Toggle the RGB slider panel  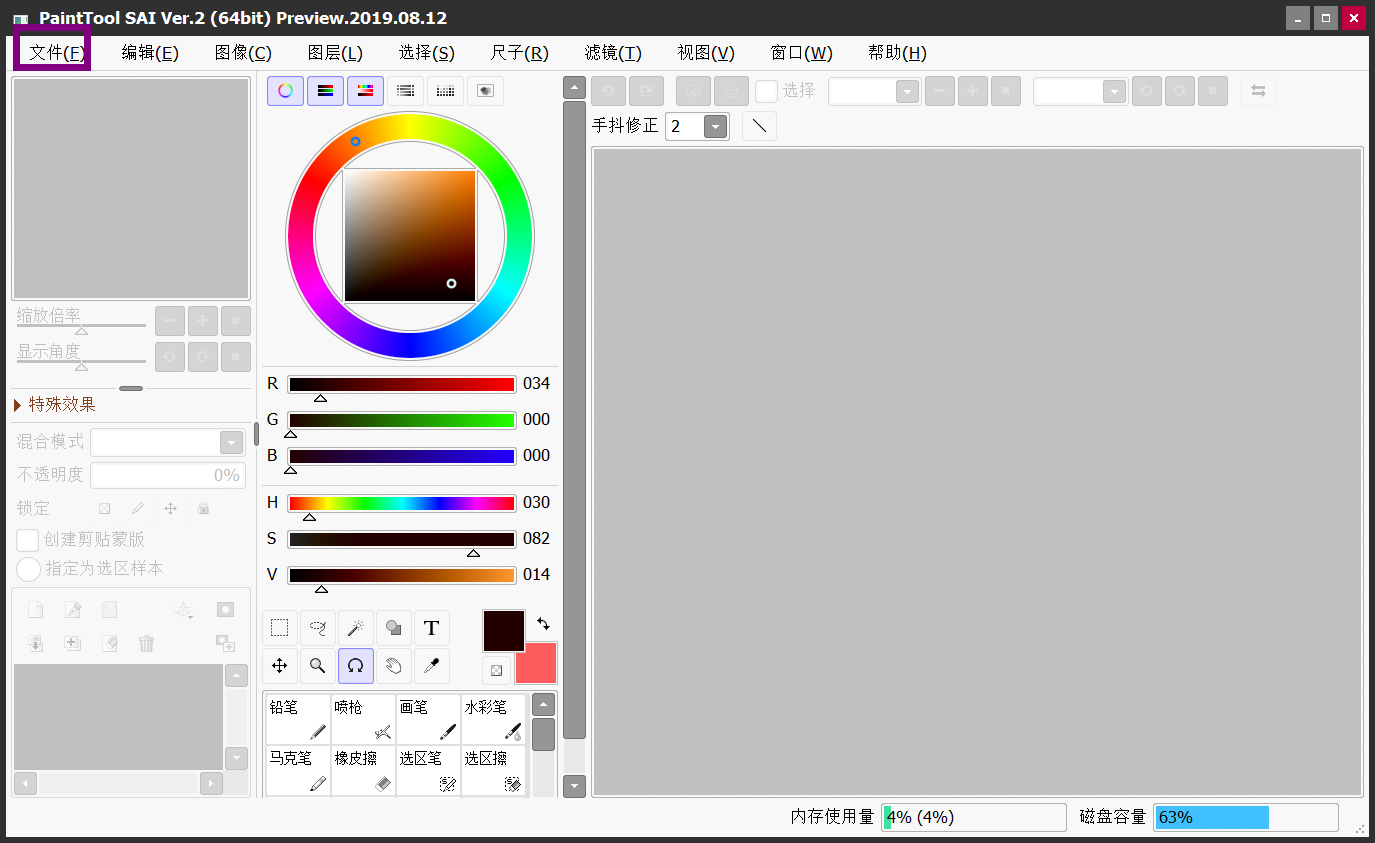[x=325, y=91]
